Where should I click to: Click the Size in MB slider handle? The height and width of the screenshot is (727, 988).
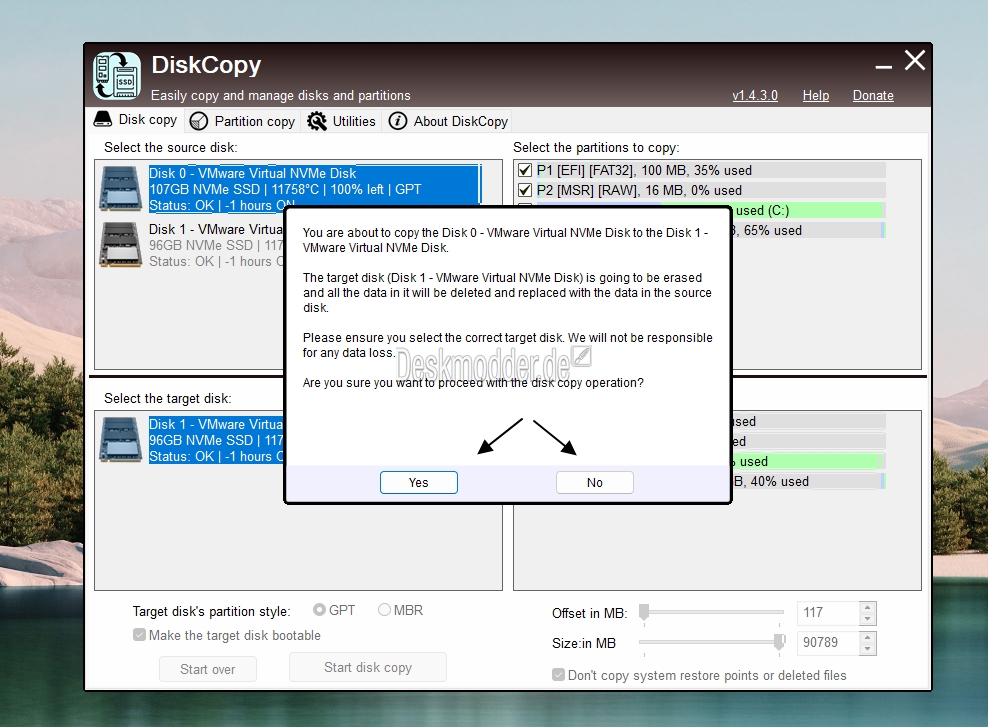pos(779,643)
